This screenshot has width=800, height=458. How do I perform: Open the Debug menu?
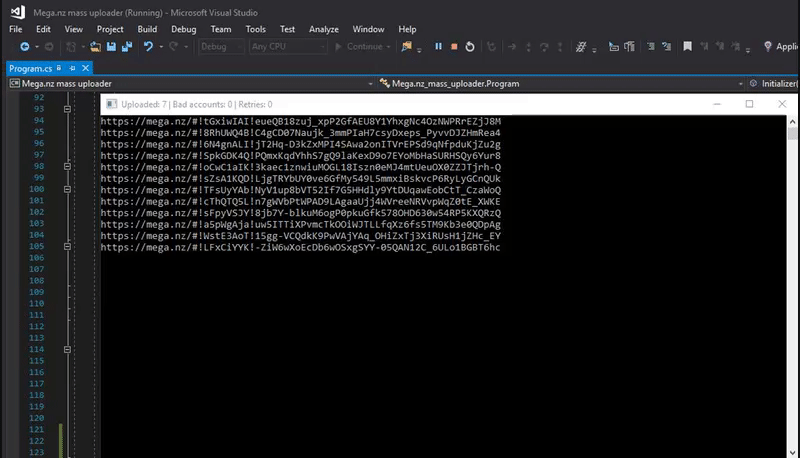(184, 29)
